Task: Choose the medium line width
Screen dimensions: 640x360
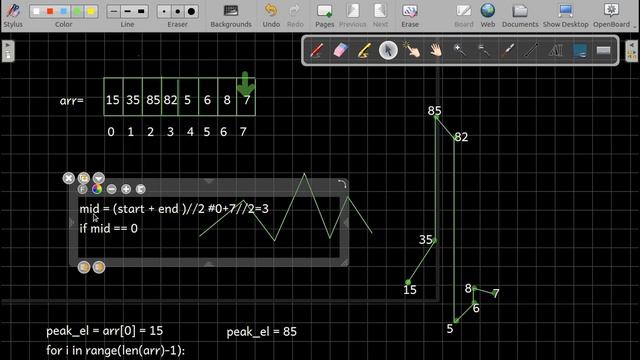Action: point(127,11)
